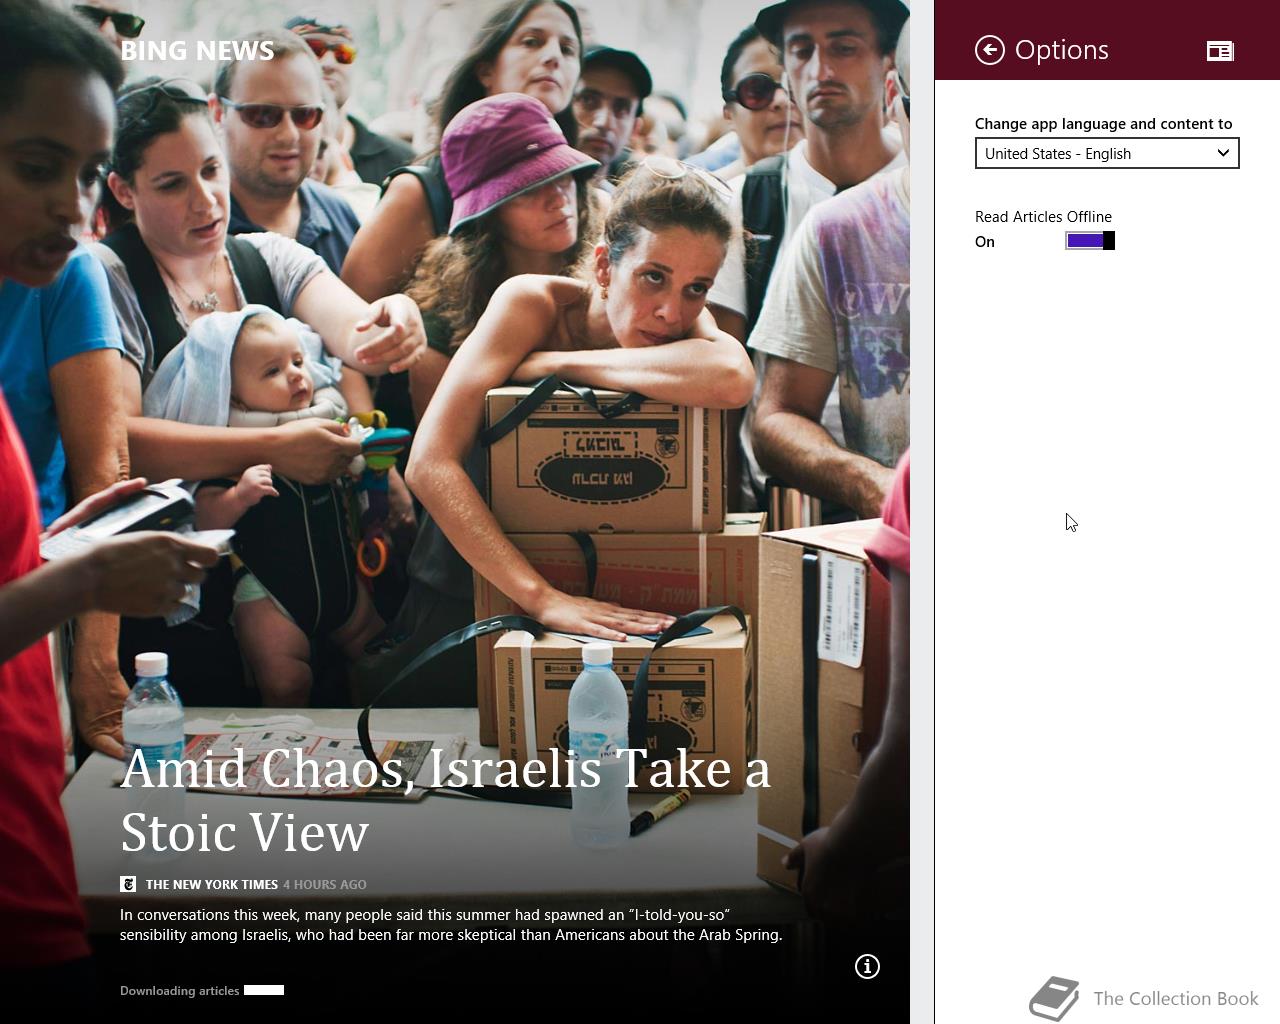Open the Amid Chaos headline article
1280x1024 pixels.
coord(445,800)
